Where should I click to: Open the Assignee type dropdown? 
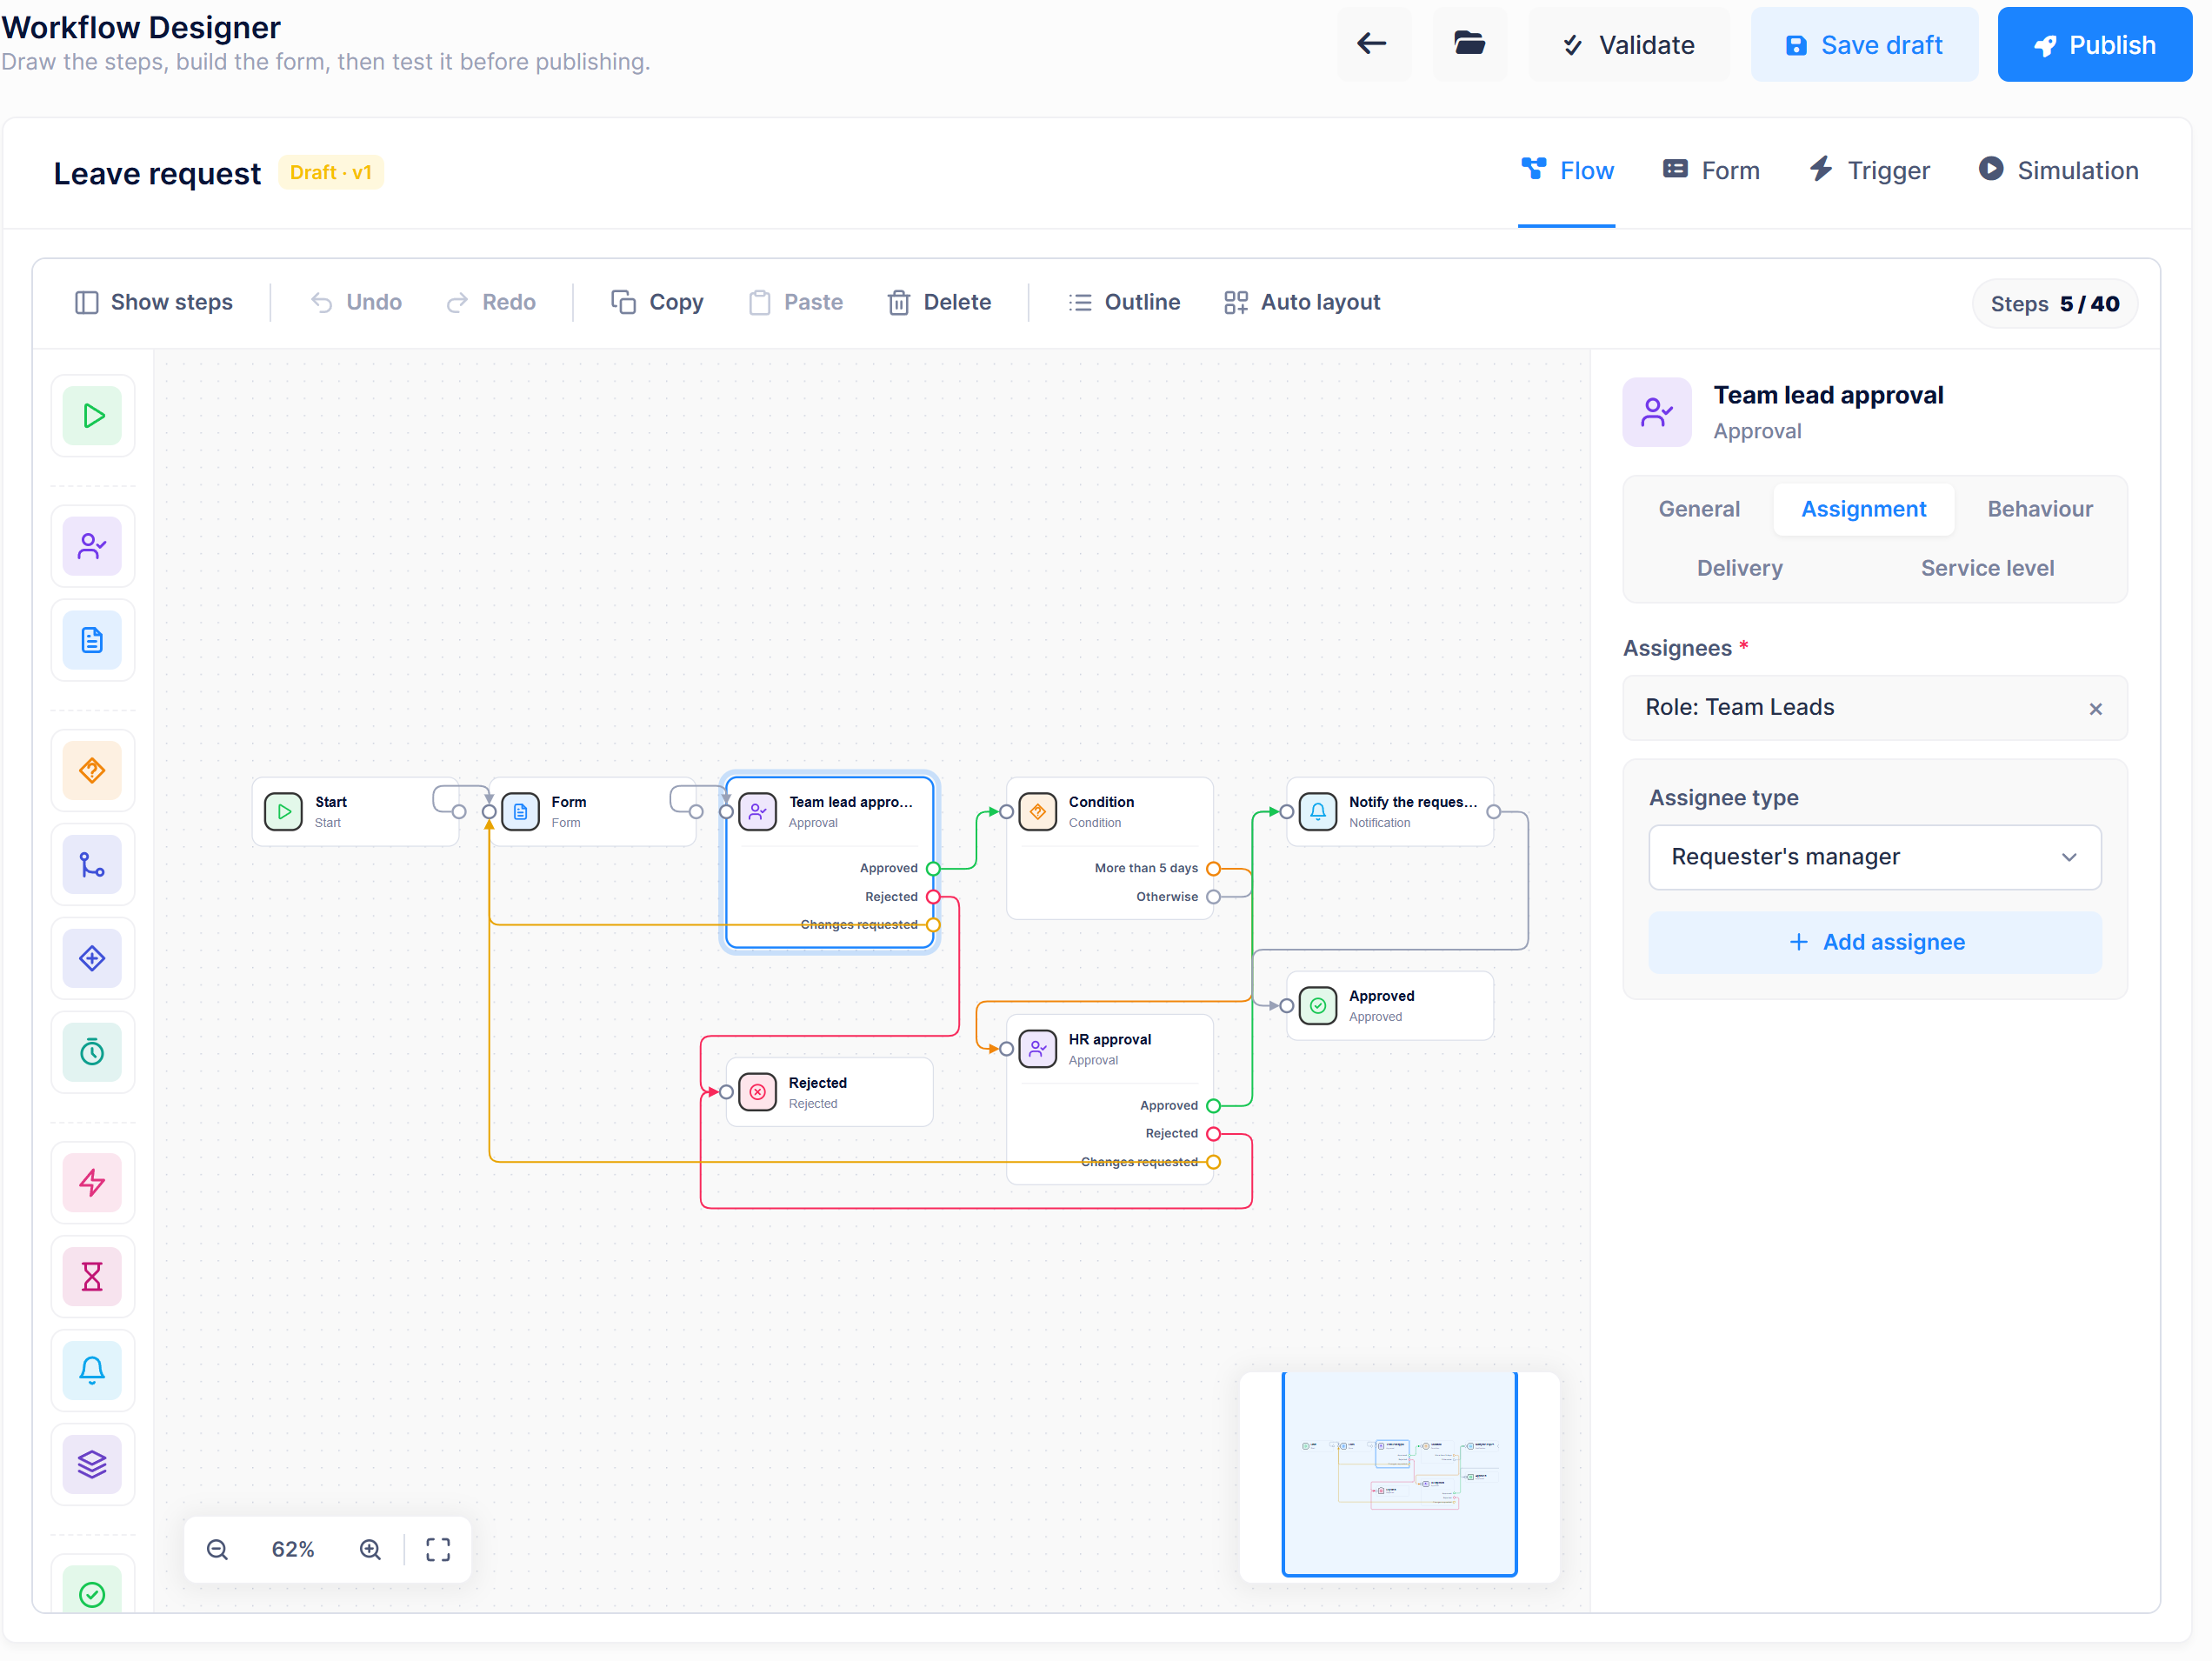(1874, 857)
